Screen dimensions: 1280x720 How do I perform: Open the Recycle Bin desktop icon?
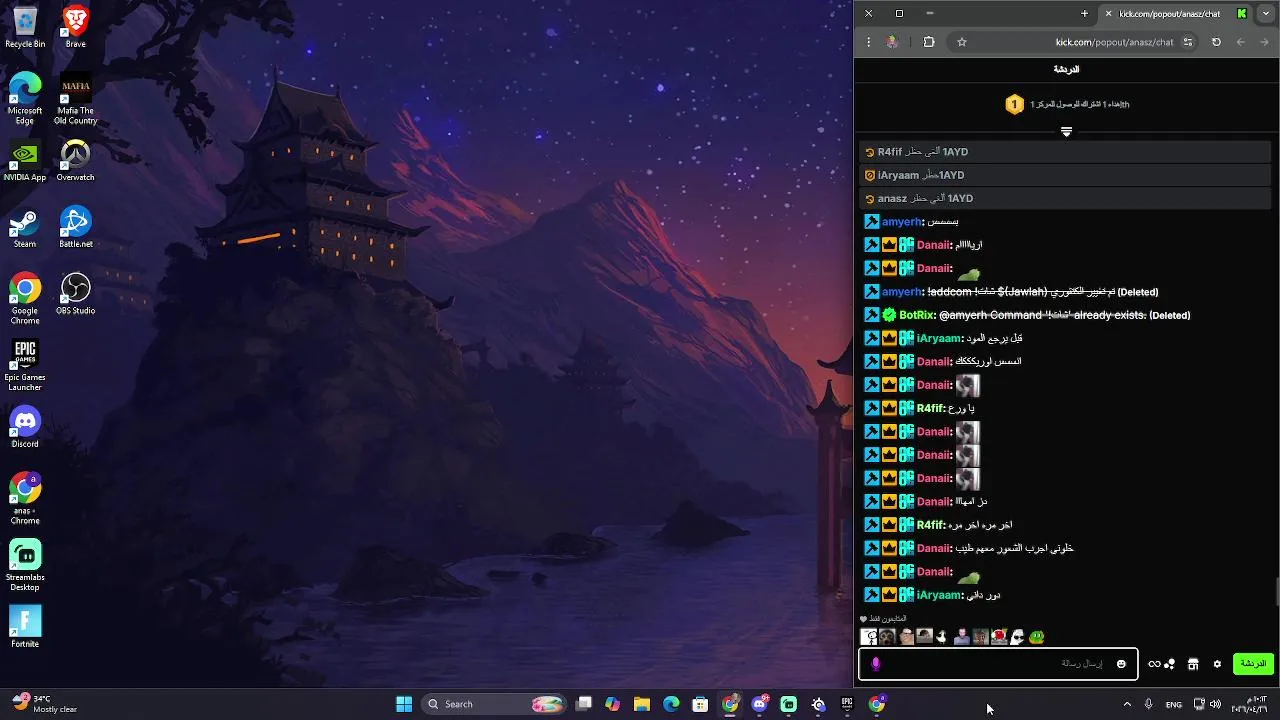[x=25, y=27]
